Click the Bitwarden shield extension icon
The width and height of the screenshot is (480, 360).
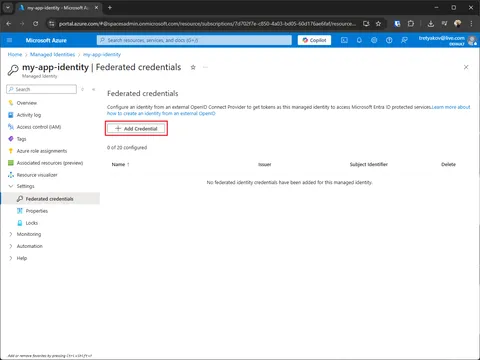(x=397, y=24)
